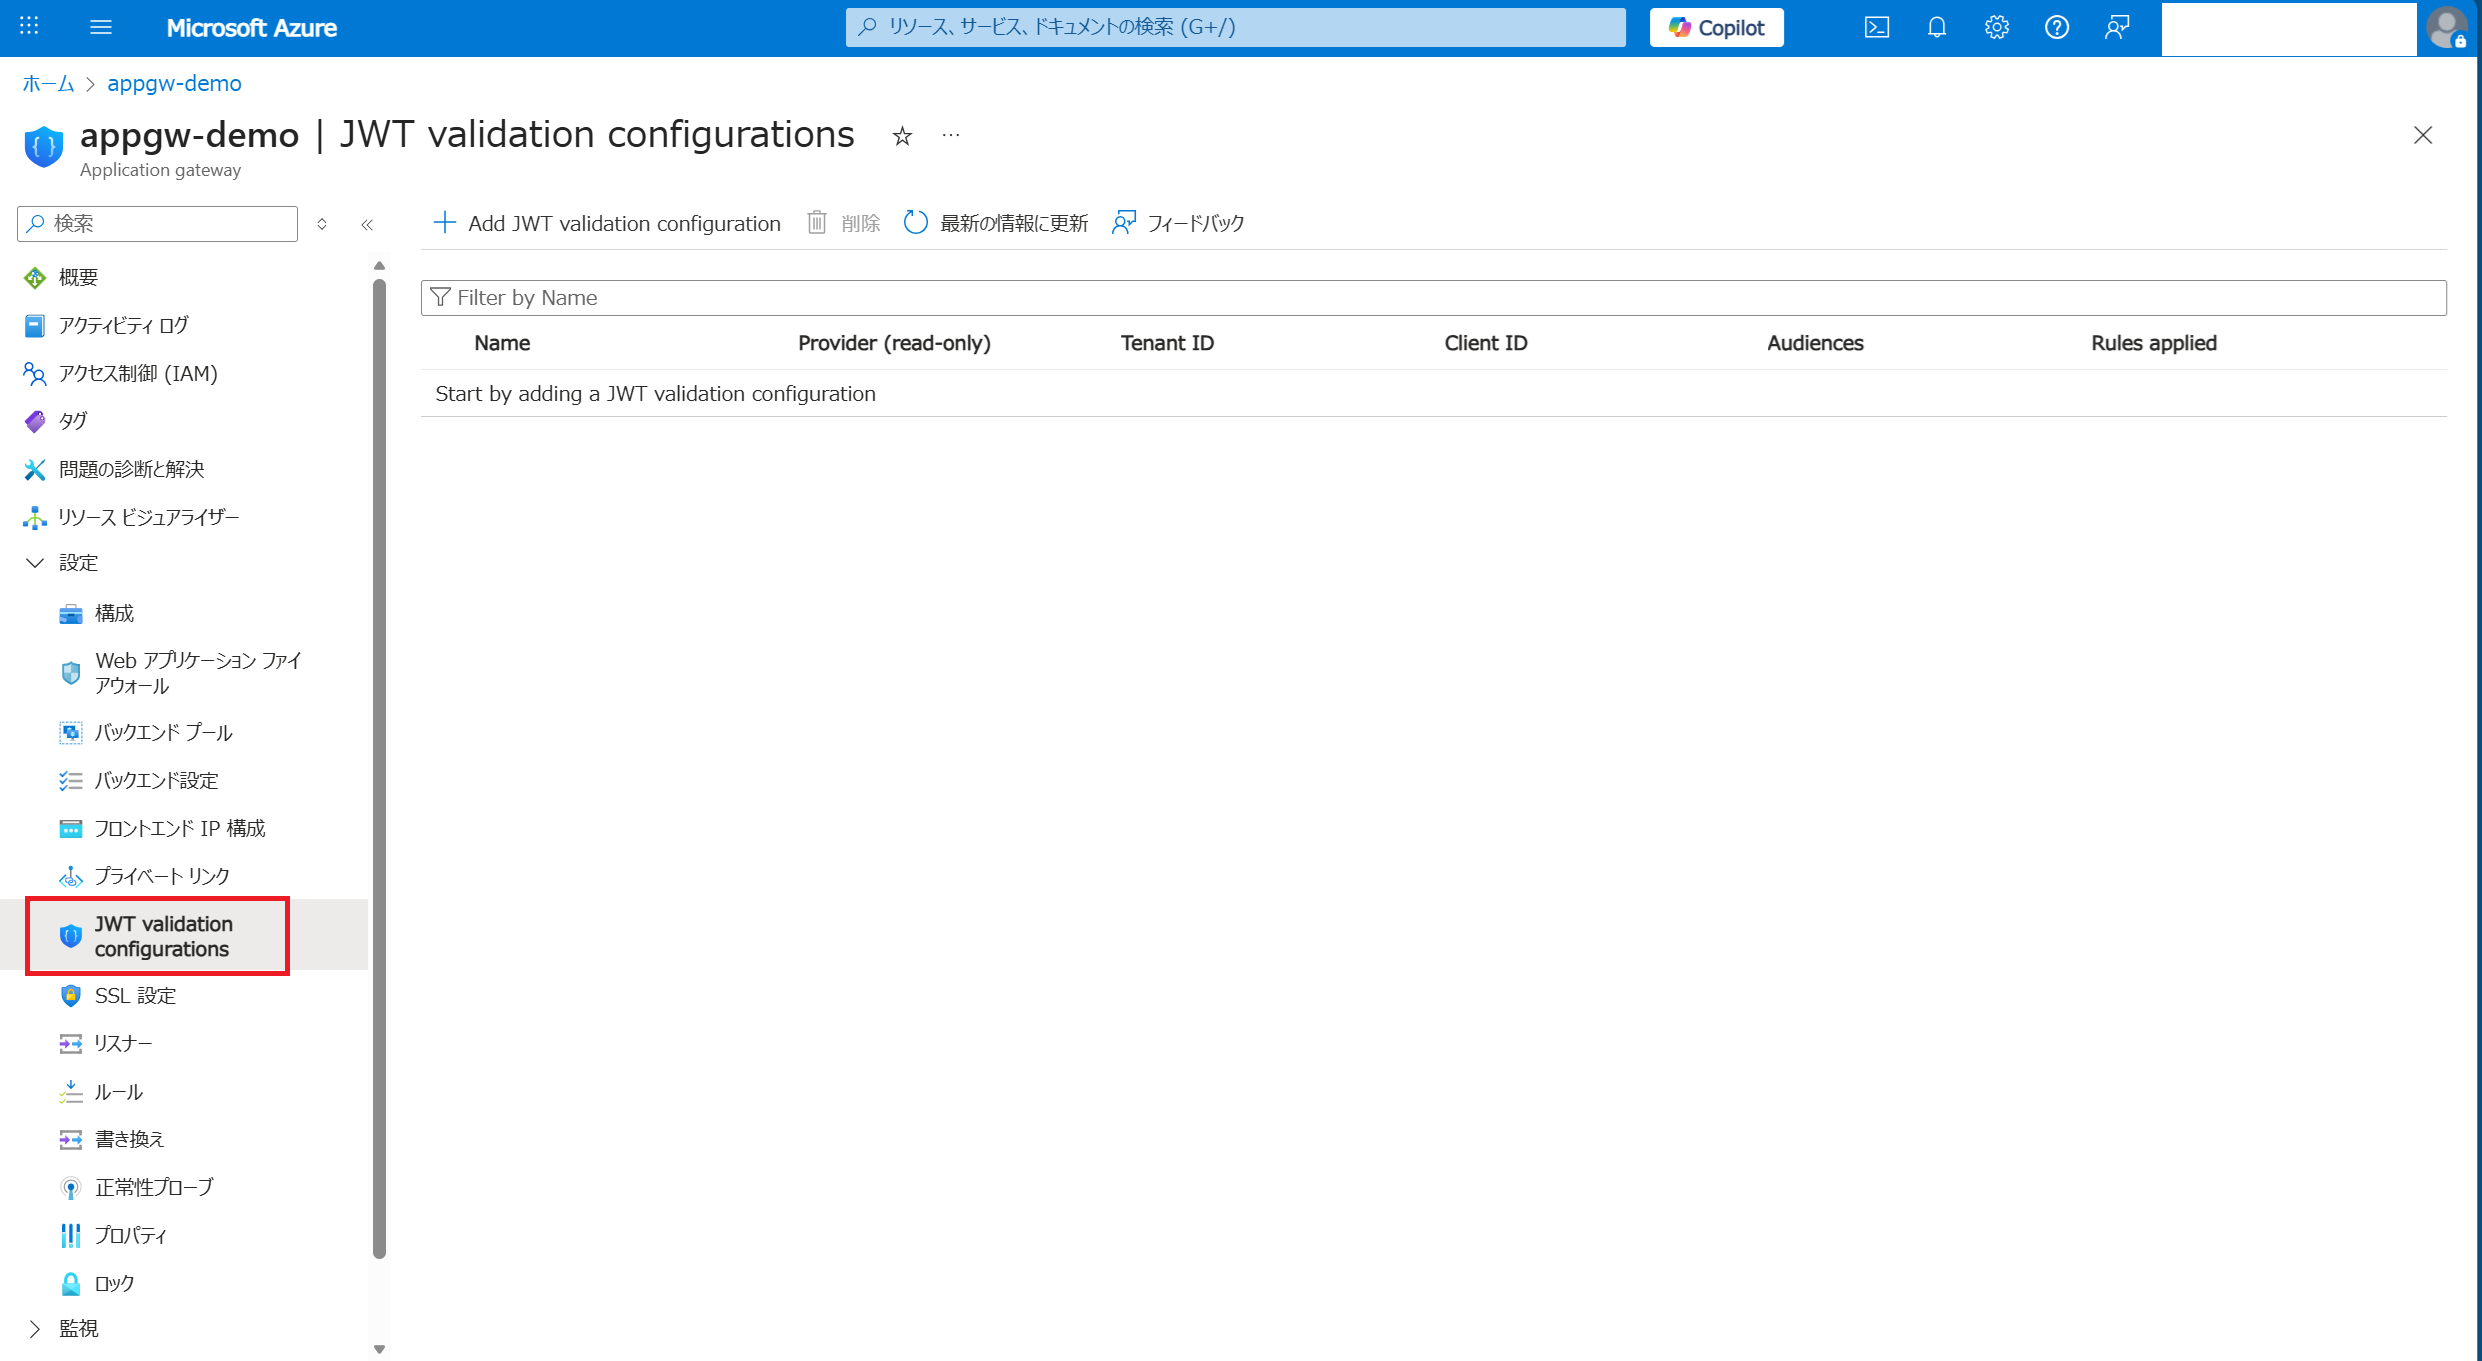
Task: Open notifications bell icon
Action: [1936, 28]
